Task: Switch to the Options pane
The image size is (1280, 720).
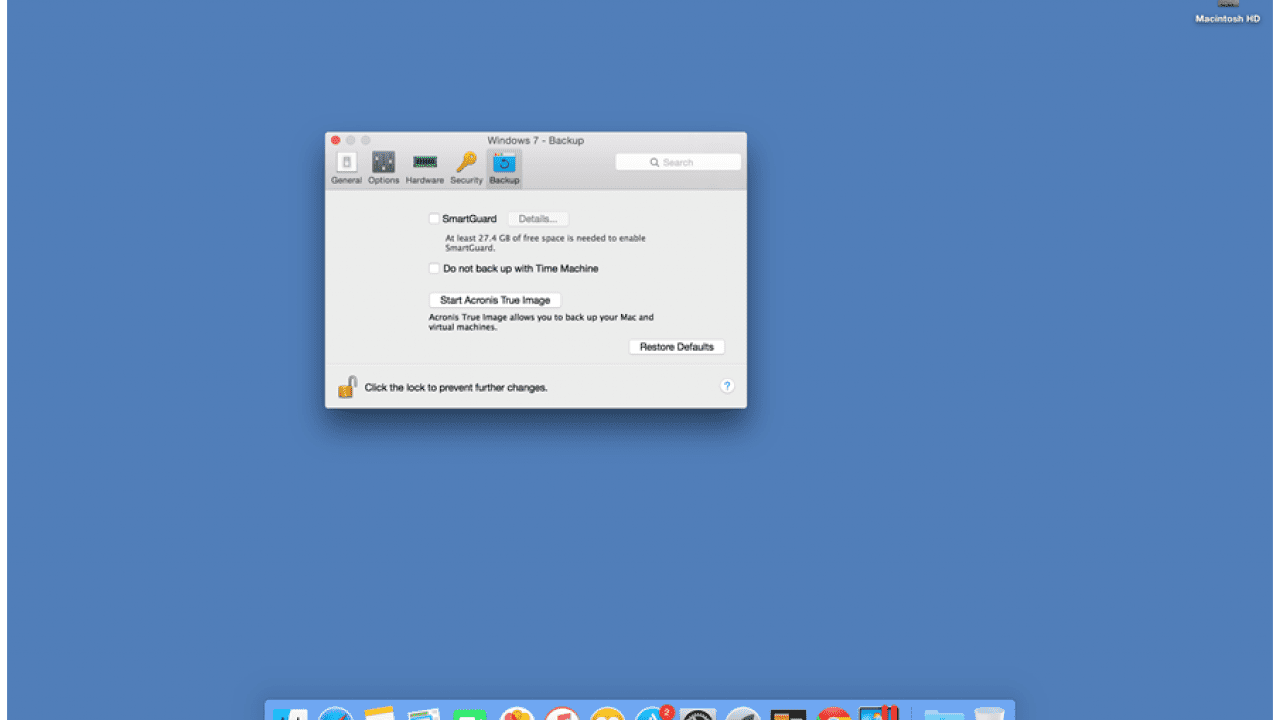Action: point(383,168)
